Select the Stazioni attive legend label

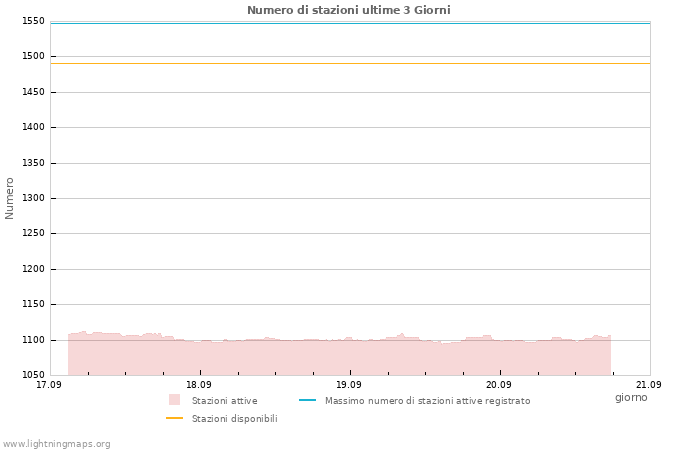[x=225, y=401]
